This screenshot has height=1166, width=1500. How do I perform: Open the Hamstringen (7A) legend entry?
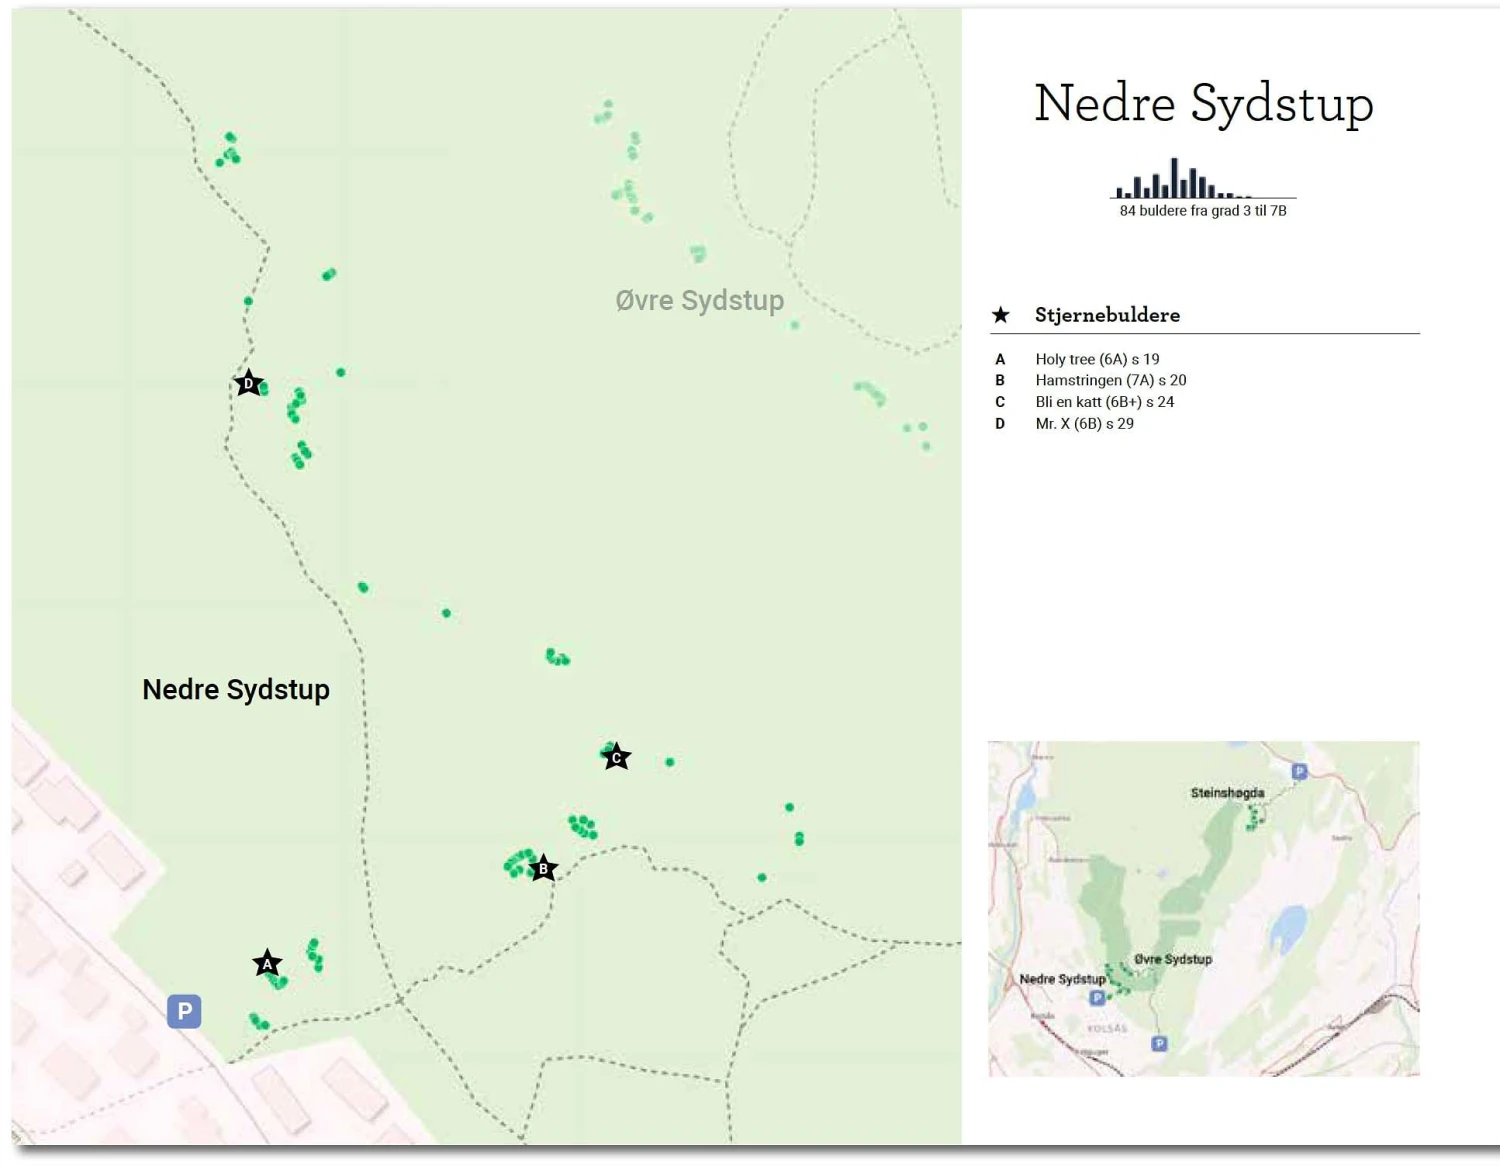click(1110, 380)
